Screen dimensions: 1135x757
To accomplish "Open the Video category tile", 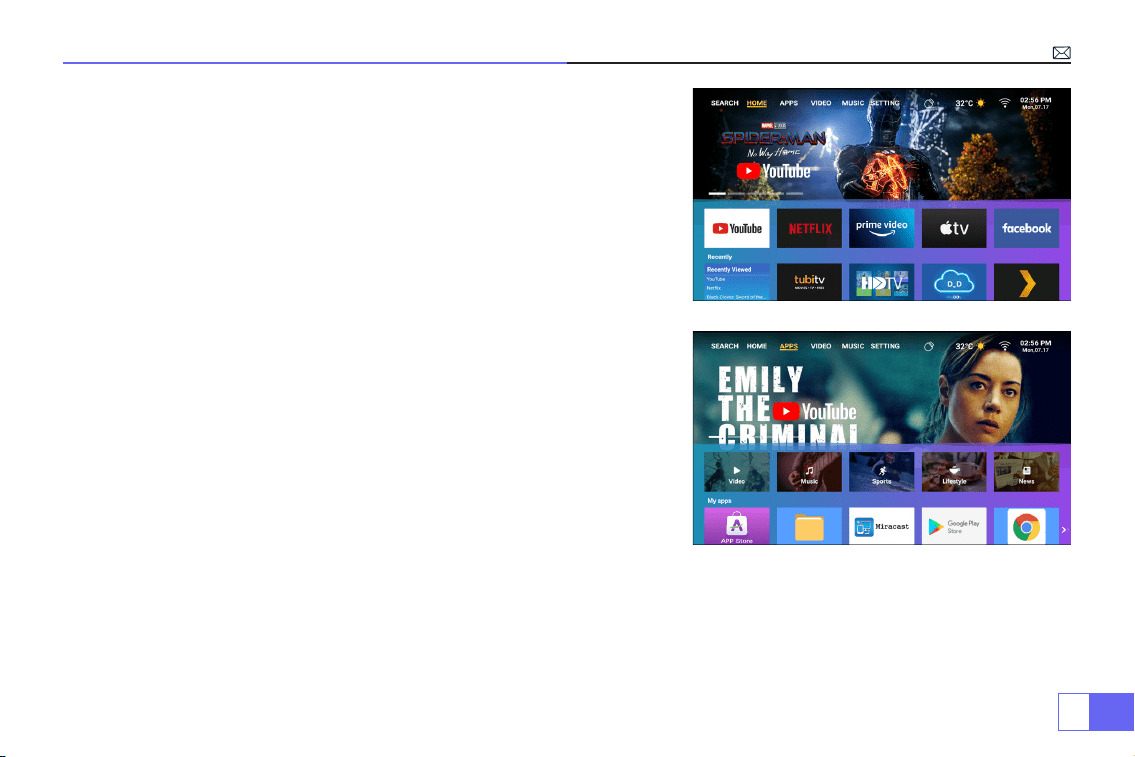I will point(737,472).
